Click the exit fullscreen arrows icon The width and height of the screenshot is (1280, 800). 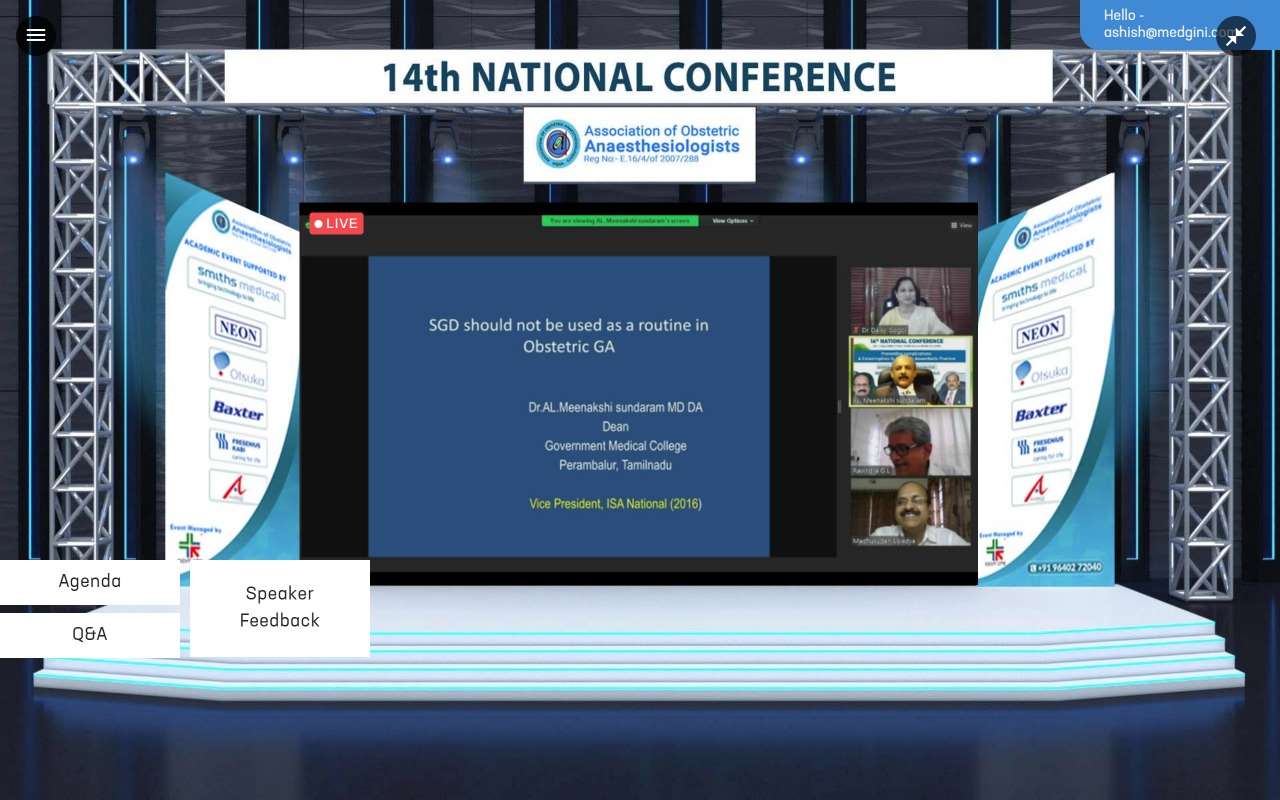pos(1236,36)
